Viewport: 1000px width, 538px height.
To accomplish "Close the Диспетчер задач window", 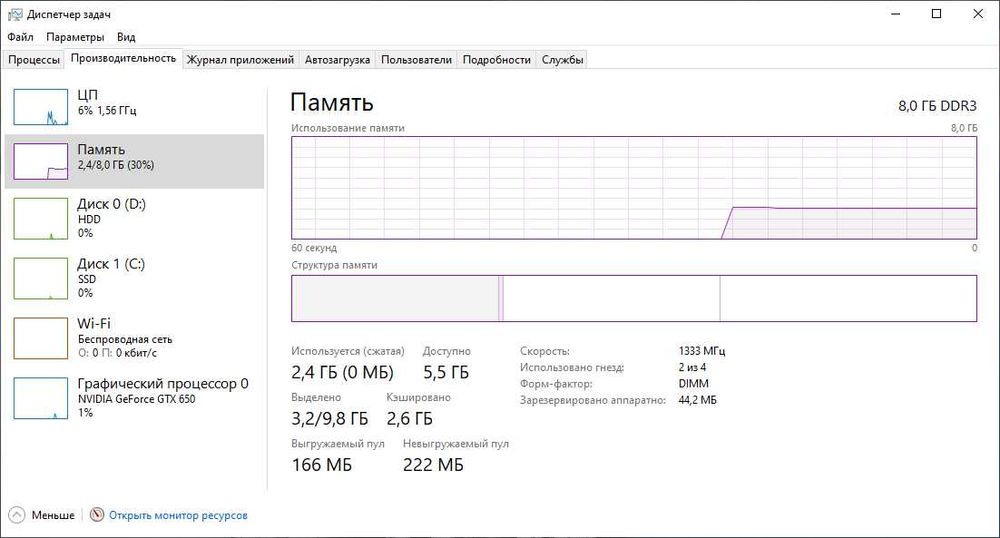I will (978, 14).
